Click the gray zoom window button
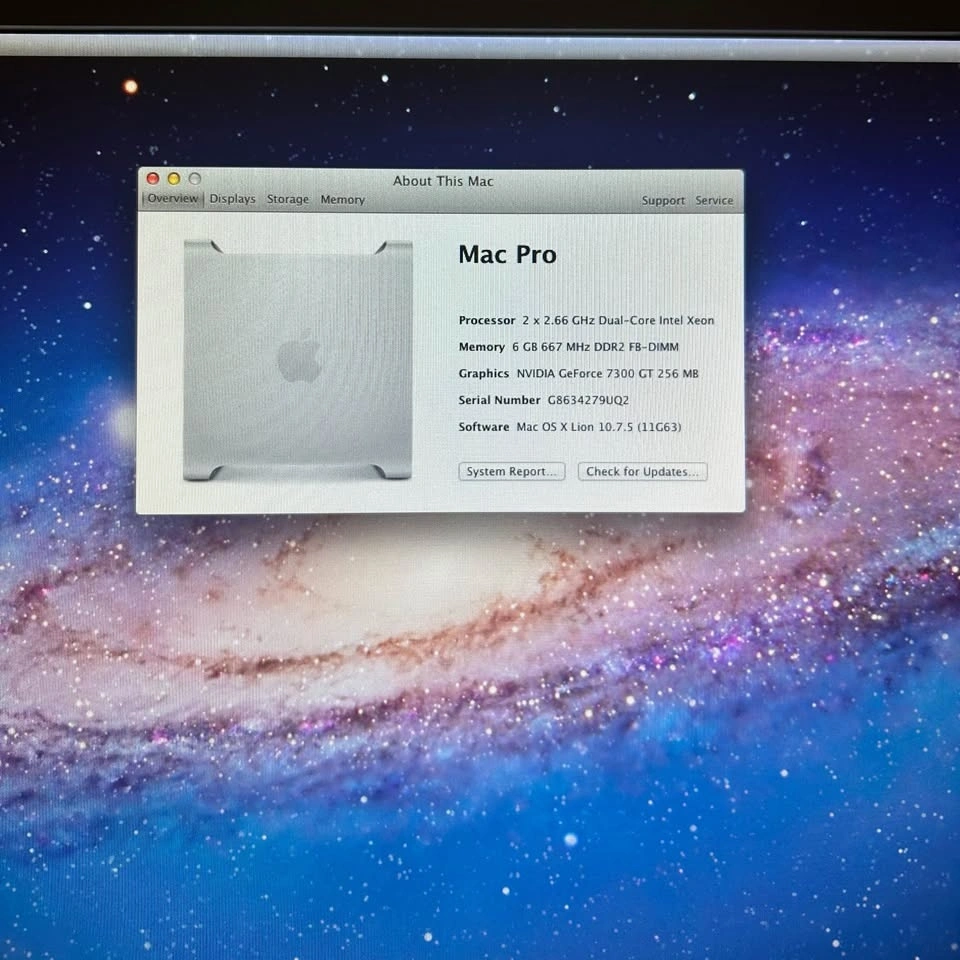Screen dimensions: 960x960 [195, 179]
